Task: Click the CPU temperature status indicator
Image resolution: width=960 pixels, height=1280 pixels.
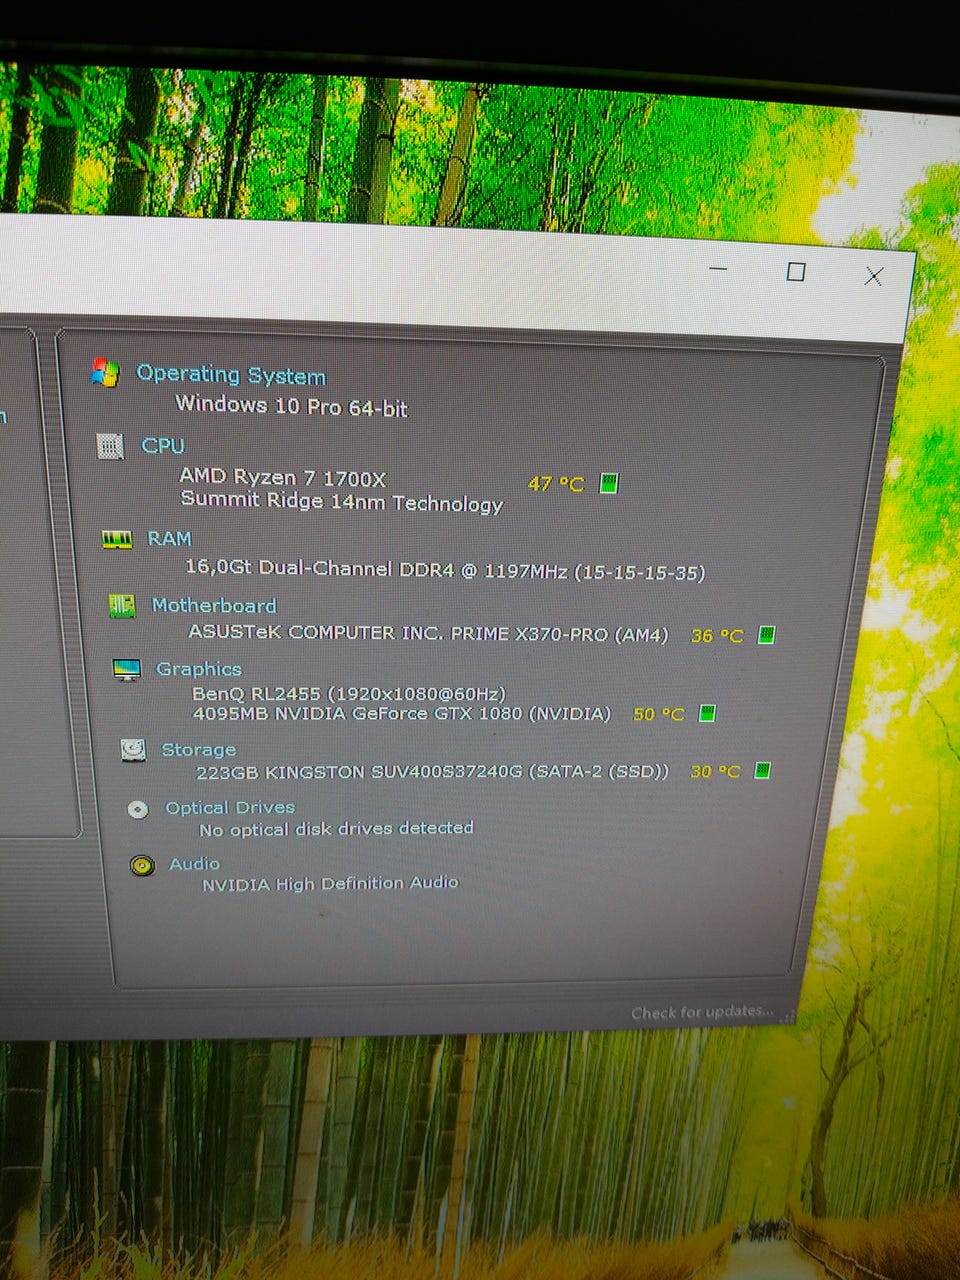Action: click(x=608, y=484)
